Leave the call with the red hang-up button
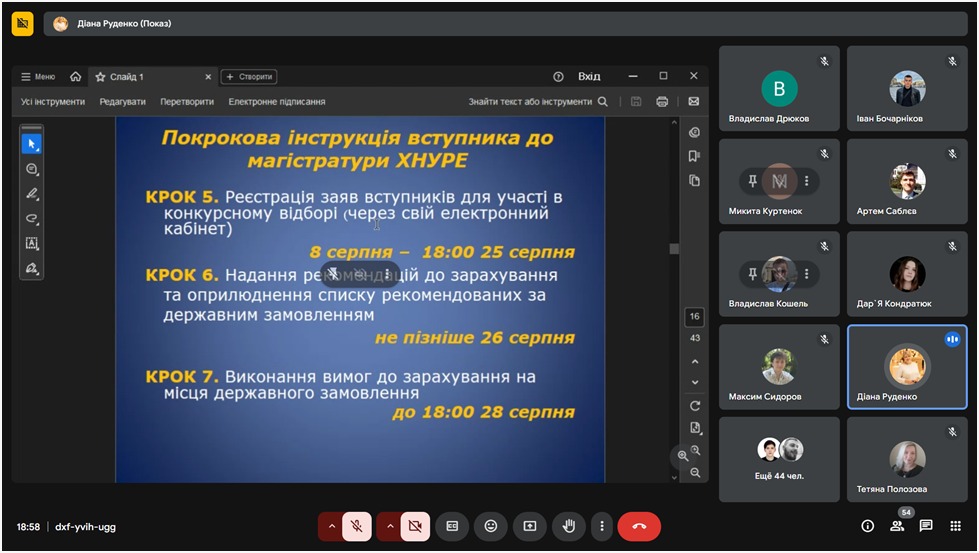This screenshot has height=553, width=979. (639, 526)
